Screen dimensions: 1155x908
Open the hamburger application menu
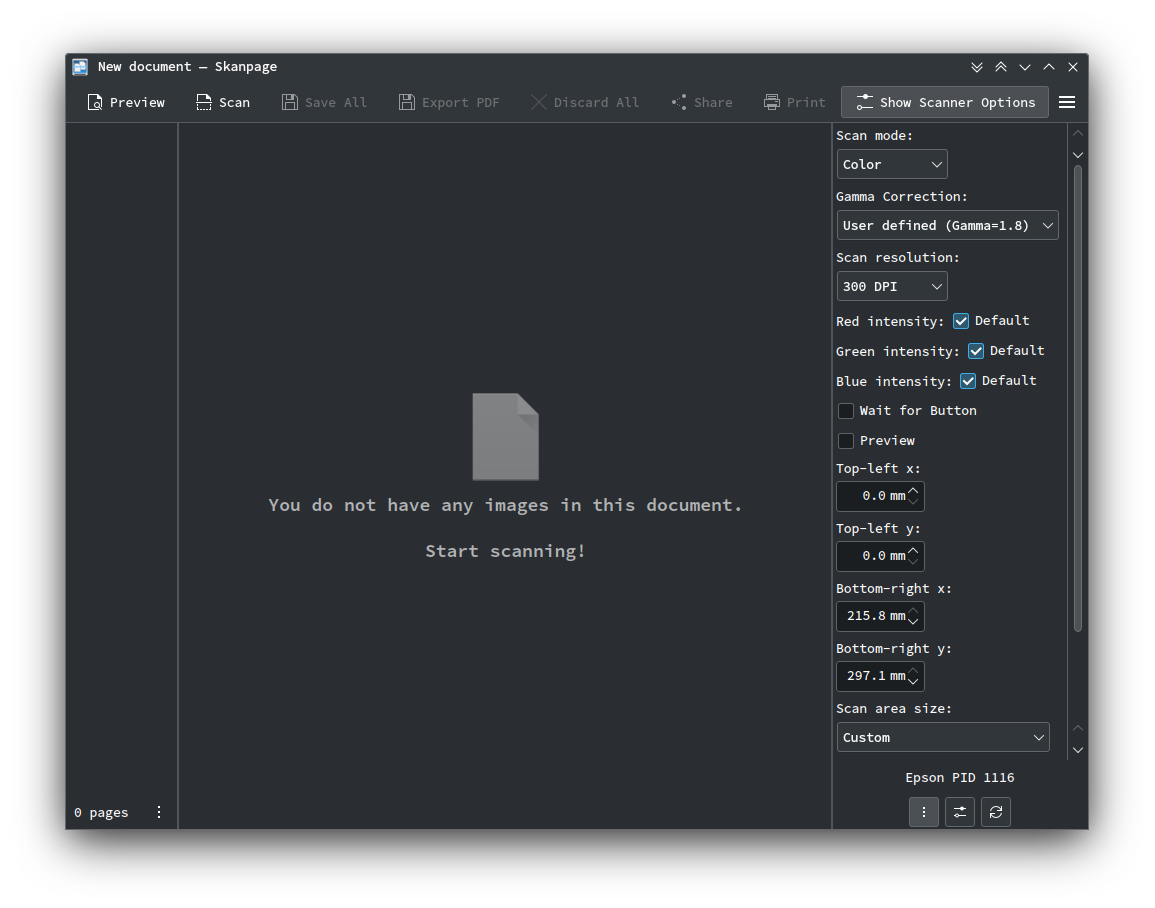[1067, 102]
